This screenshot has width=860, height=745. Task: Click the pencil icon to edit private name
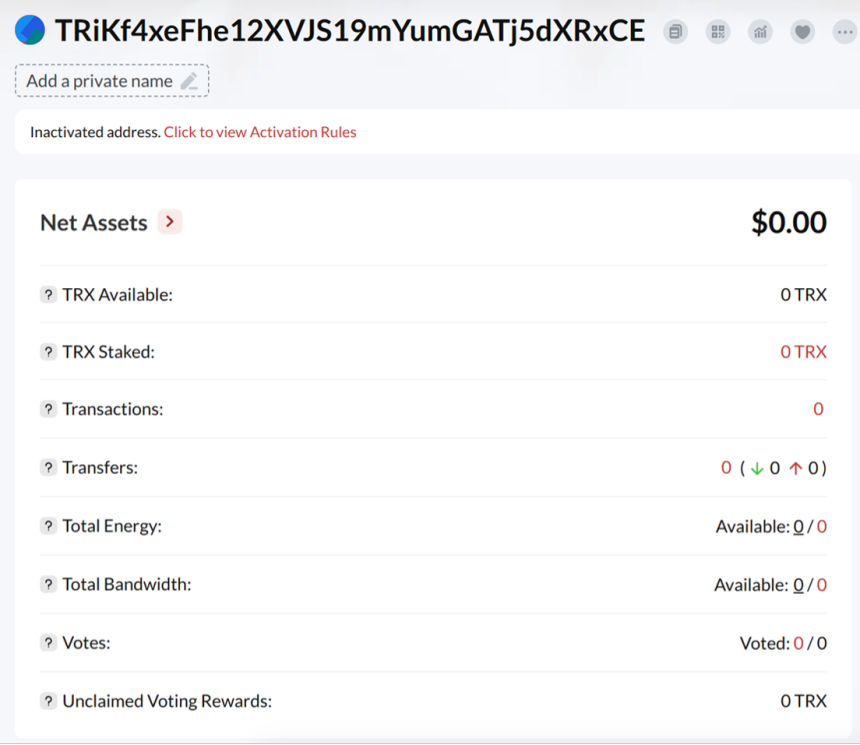click(x=189, y=81)
